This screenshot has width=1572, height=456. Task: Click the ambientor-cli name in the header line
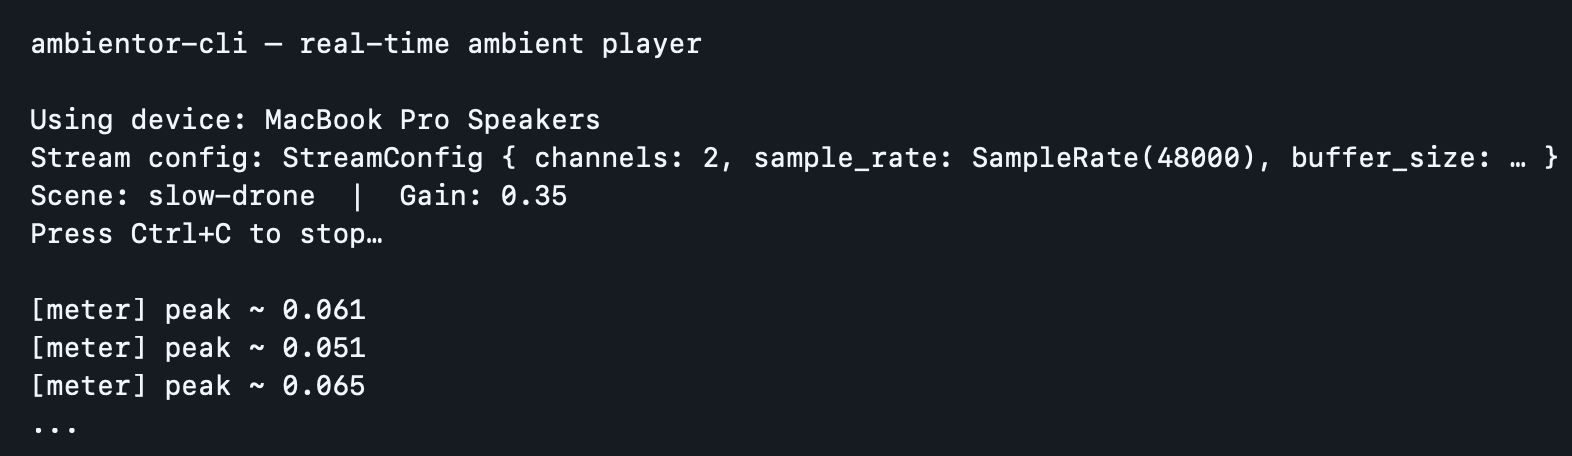[x=139, y=45]
